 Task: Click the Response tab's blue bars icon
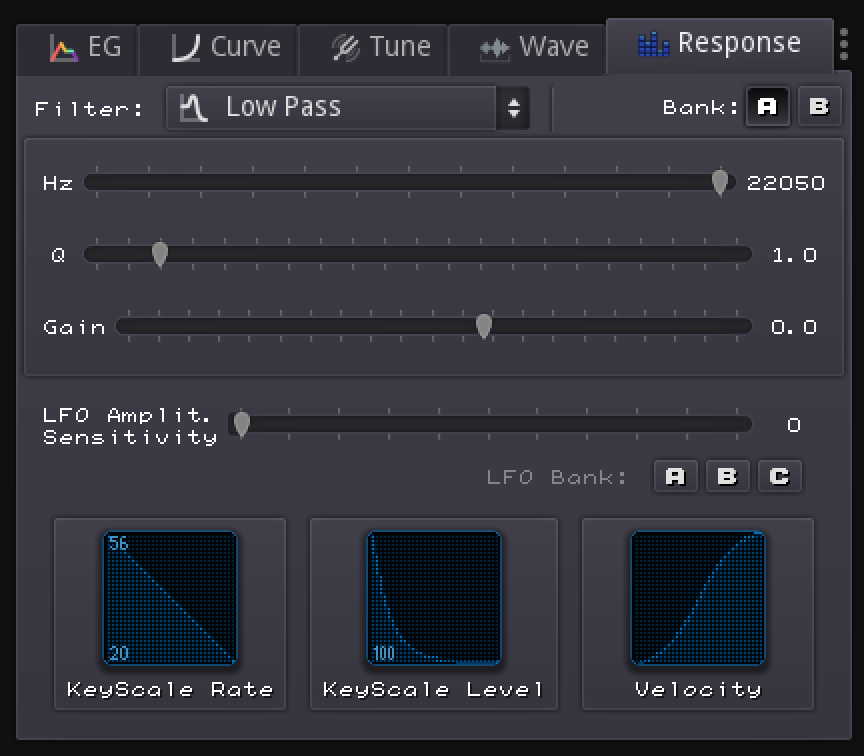[x=654, y=44]
